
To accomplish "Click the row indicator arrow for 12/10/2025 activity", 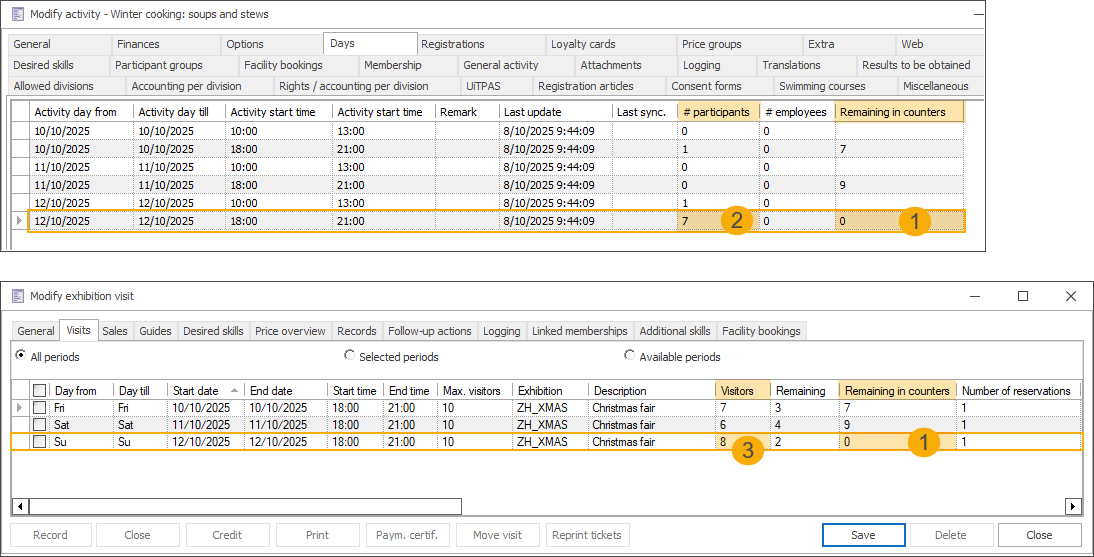I will 19,221.
